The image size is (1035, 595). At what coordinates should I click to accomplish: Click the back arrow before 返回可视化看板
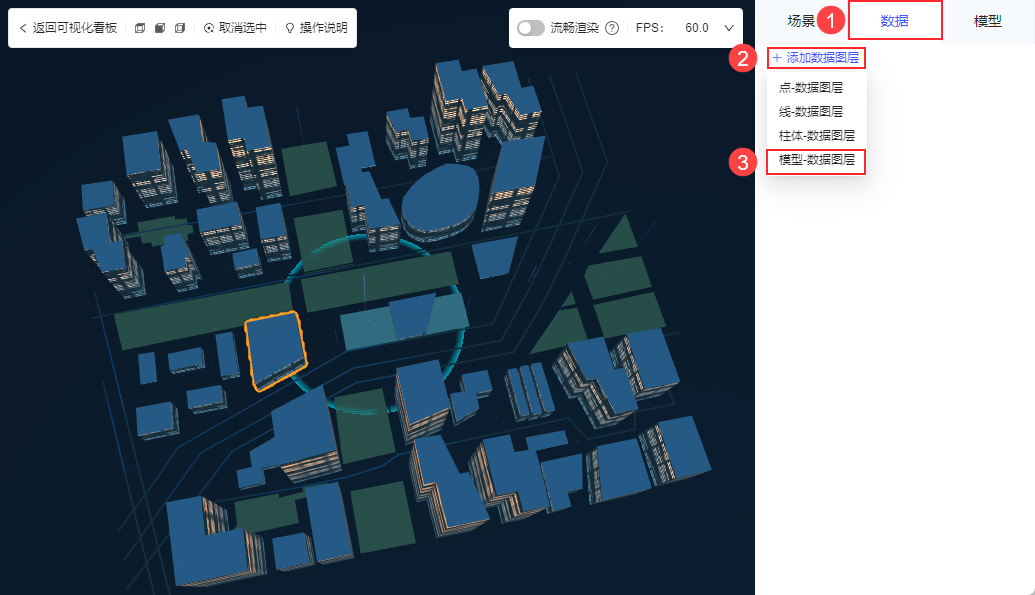point(23,28)
